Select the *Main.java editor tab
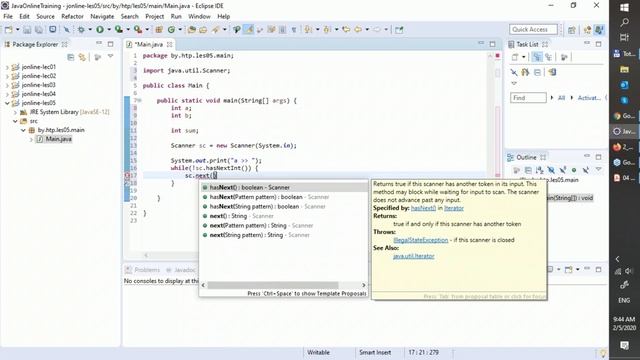Viewport: 640px width, 360px height. (x=148, y=44)
